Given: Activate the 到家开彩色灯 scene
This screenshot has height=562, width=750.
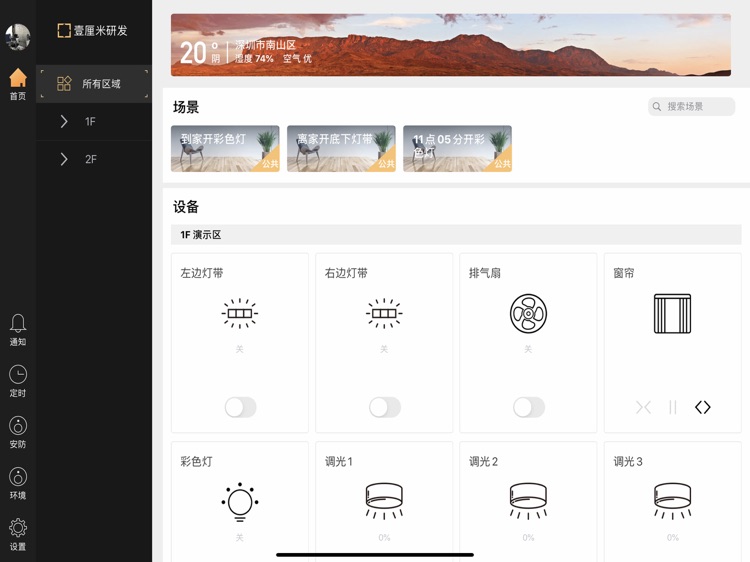Looking at the screenshot, I should tap(225, 149).
